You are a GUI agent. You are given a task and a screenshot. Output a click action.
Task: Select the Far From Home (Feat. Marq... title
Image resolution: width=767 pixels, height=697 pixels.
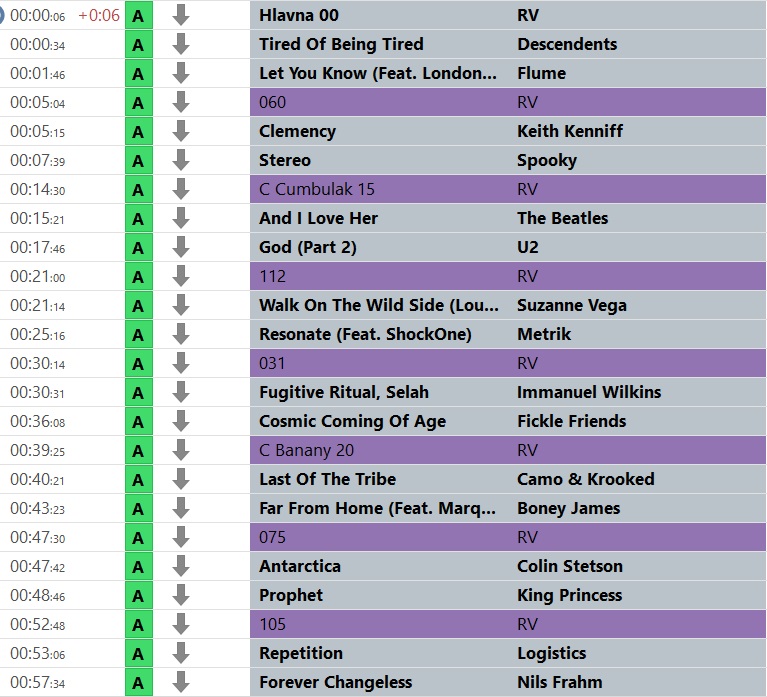377,508
